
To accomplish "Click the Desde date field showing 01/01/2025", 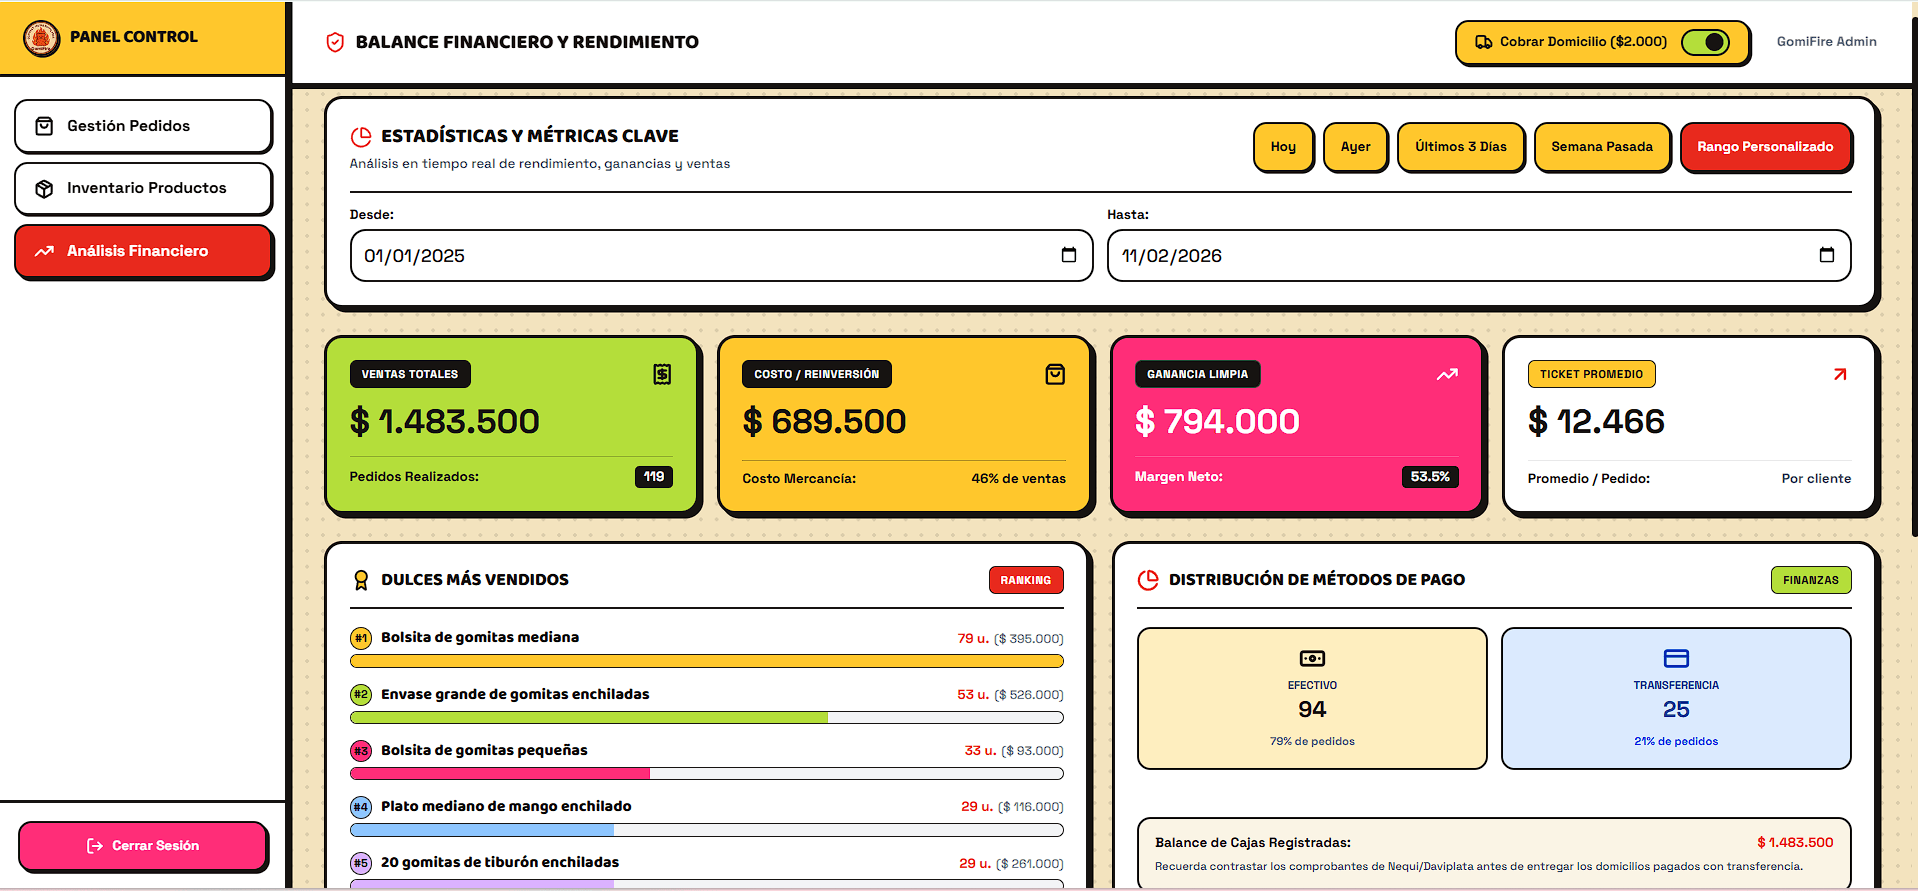I will coord(721,255).
